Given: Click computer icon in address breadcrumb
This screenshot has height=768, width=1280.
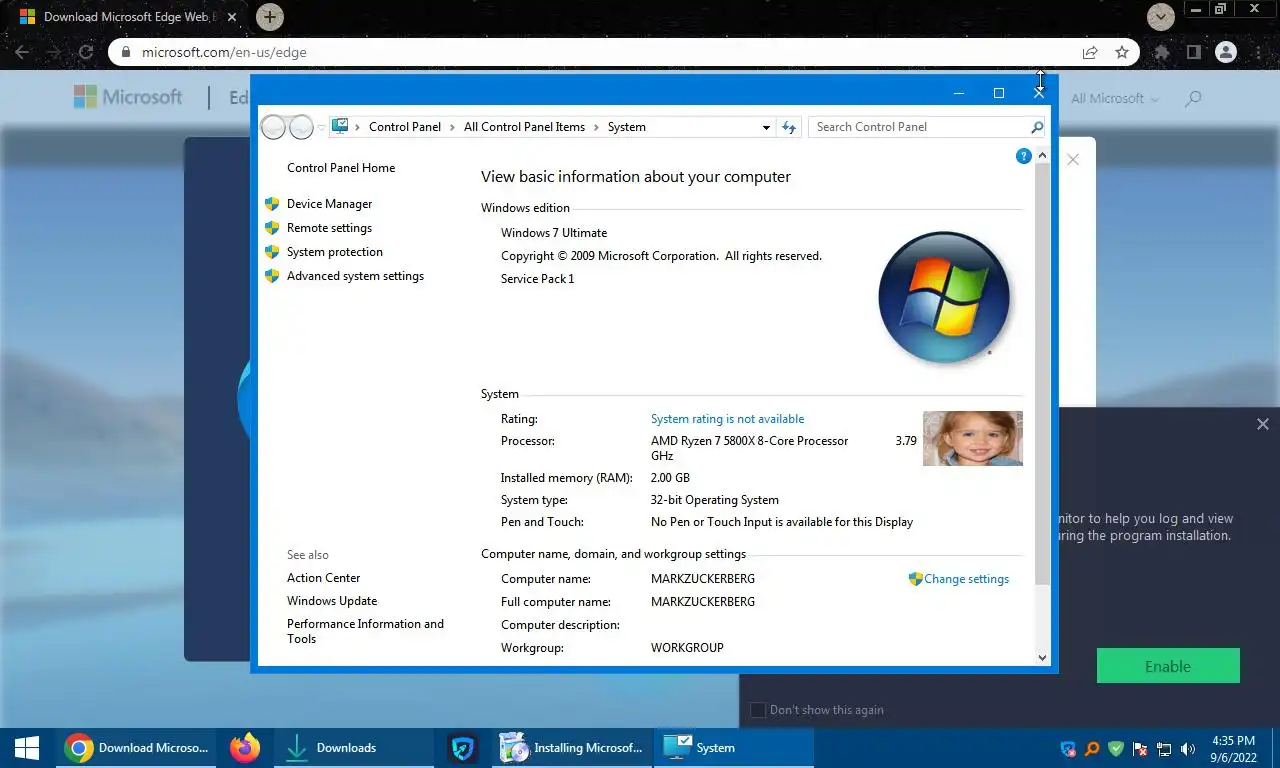Looking at the screenshot, I should [x=340, y=127].
